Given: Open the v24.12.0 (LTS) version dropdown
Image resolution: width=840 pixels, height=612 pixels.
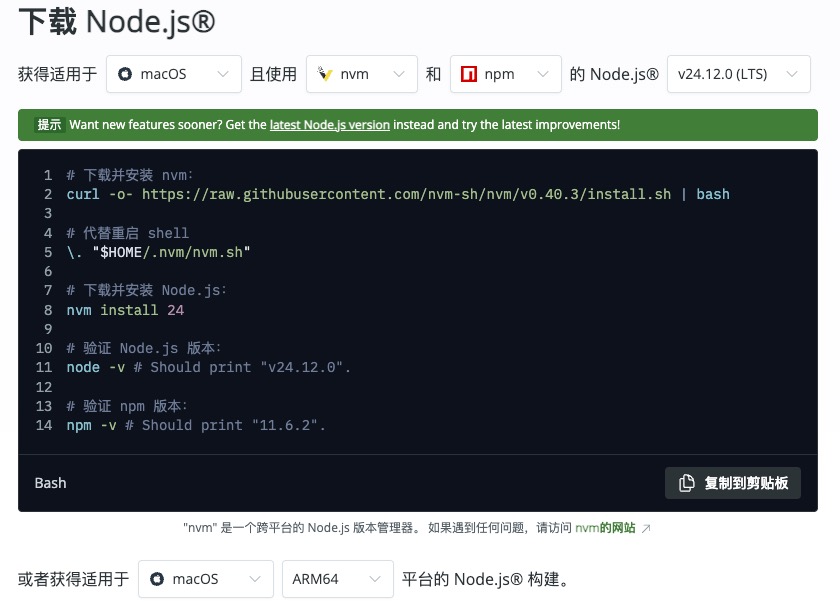Looking at the screenshot, I should tap(739, 74).
